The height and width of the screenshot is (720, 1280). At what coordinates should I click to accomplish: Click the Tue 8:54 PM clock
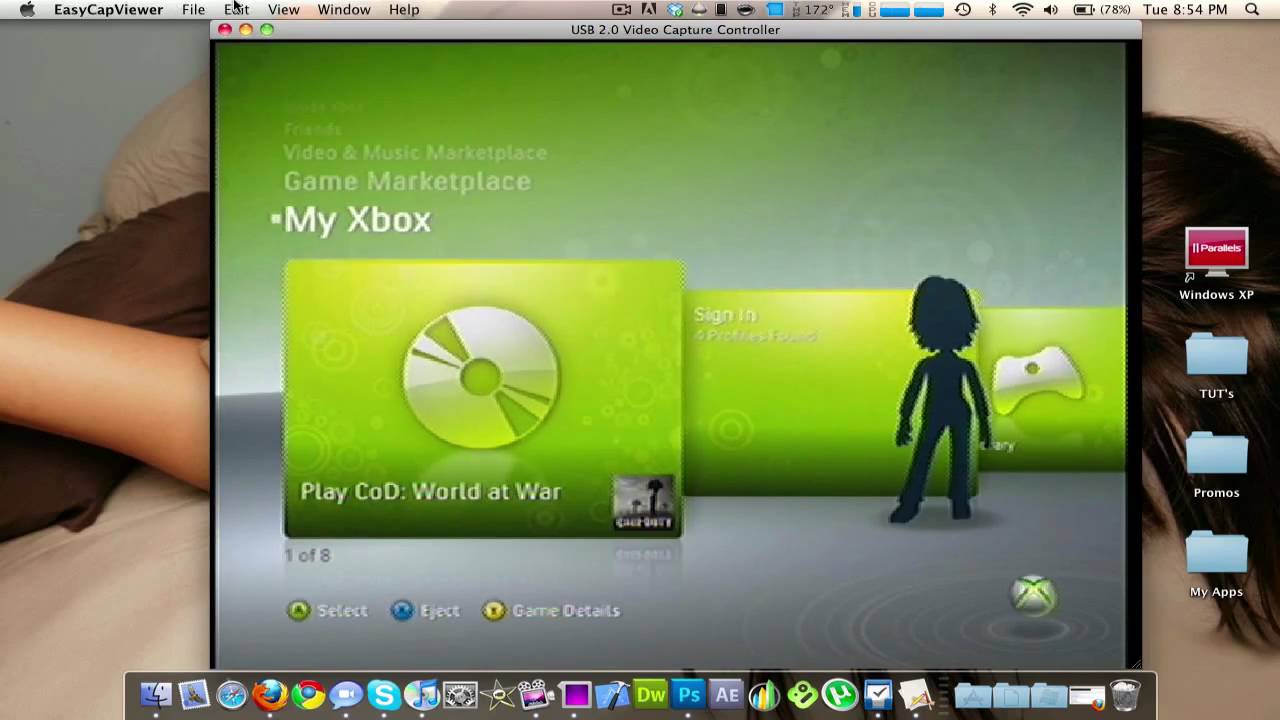coord(1184,9)
